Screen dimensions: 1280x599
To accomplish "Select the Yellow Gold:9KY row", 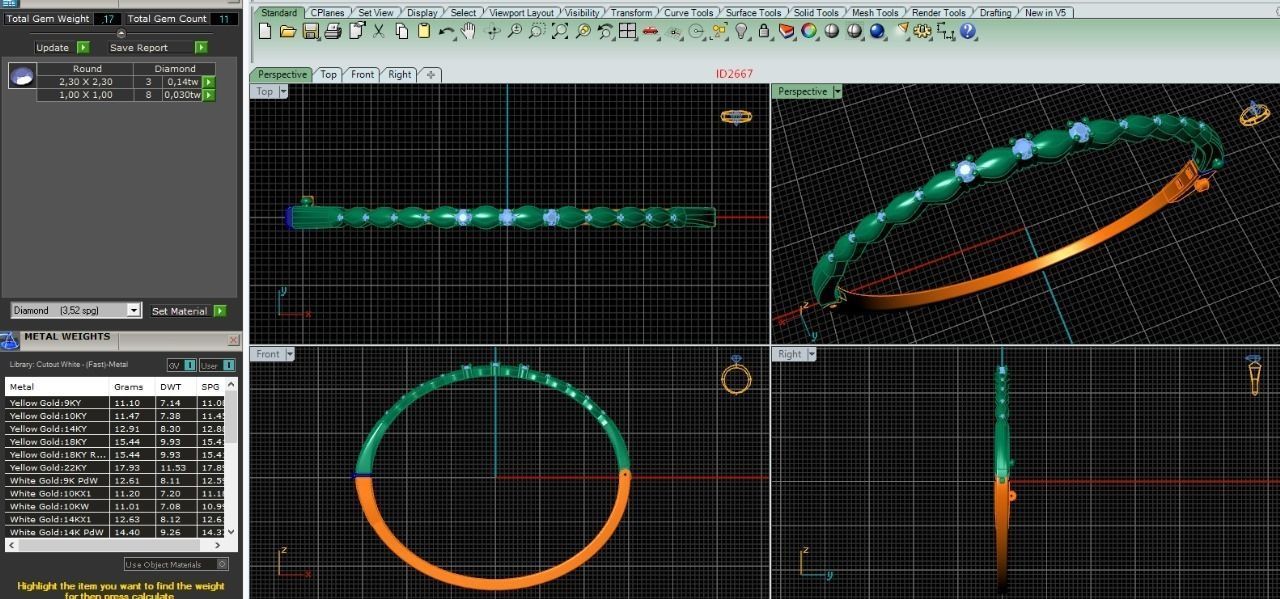I will [x=116, y=403].
